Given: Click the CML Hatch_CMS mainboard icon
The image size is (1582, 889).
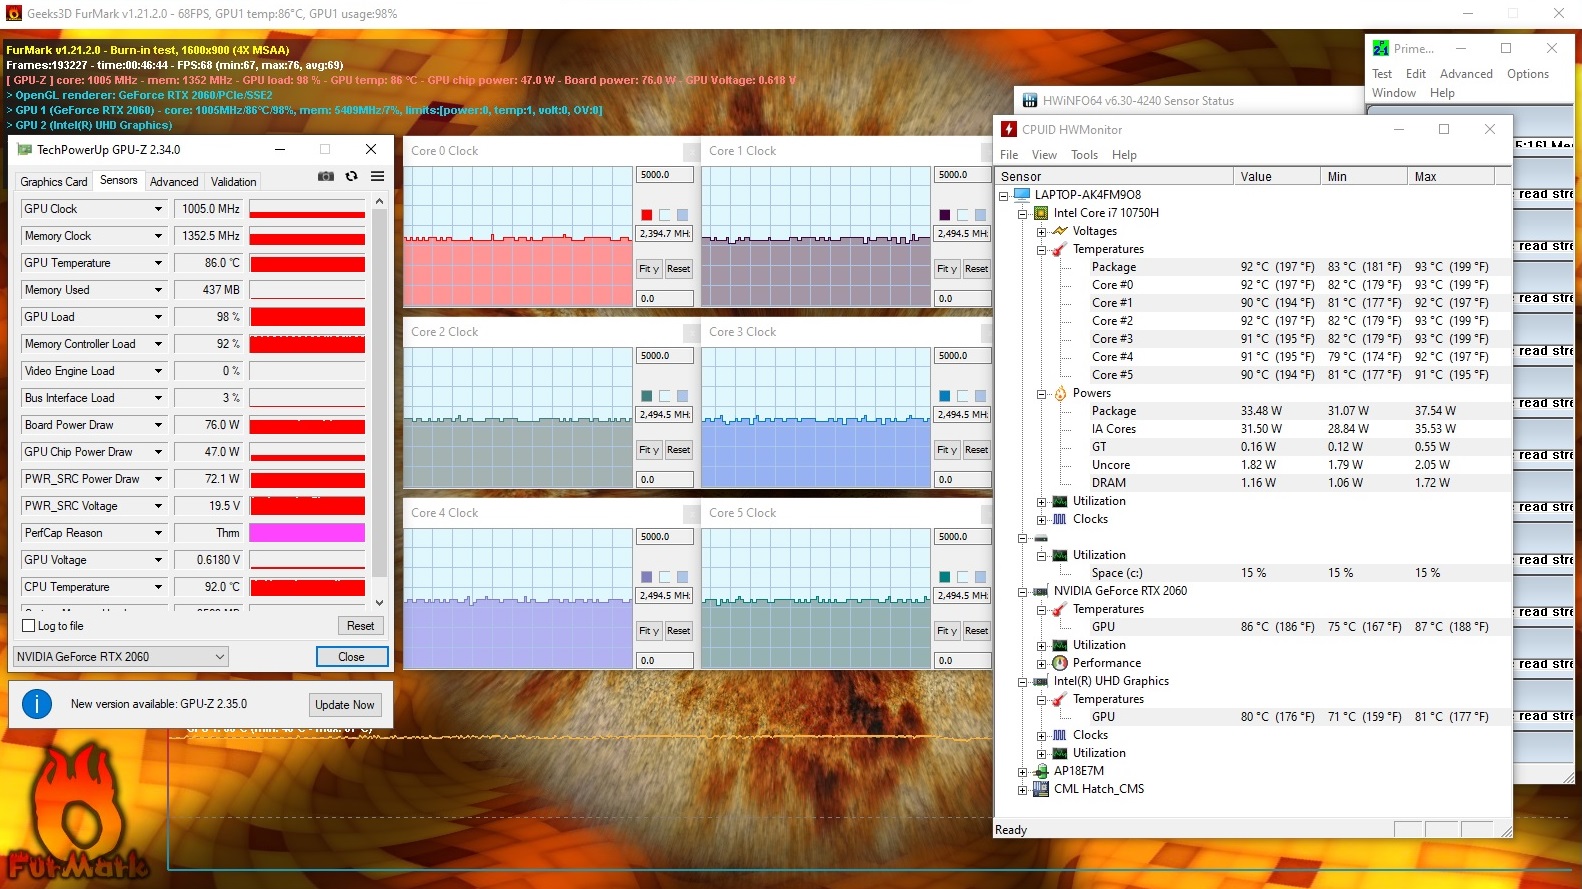Looking at the screenshot, I should tap(1041, 789).
